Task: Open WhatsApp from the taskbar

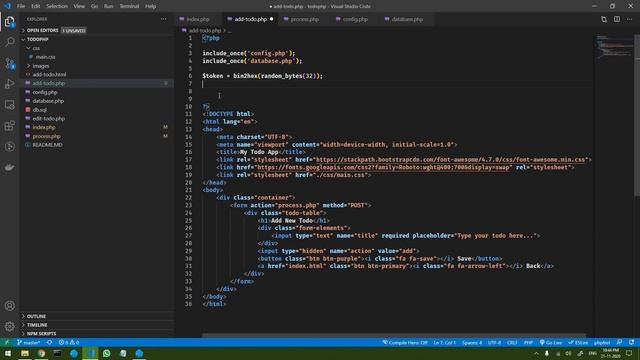Action: [x=107, y=353]
